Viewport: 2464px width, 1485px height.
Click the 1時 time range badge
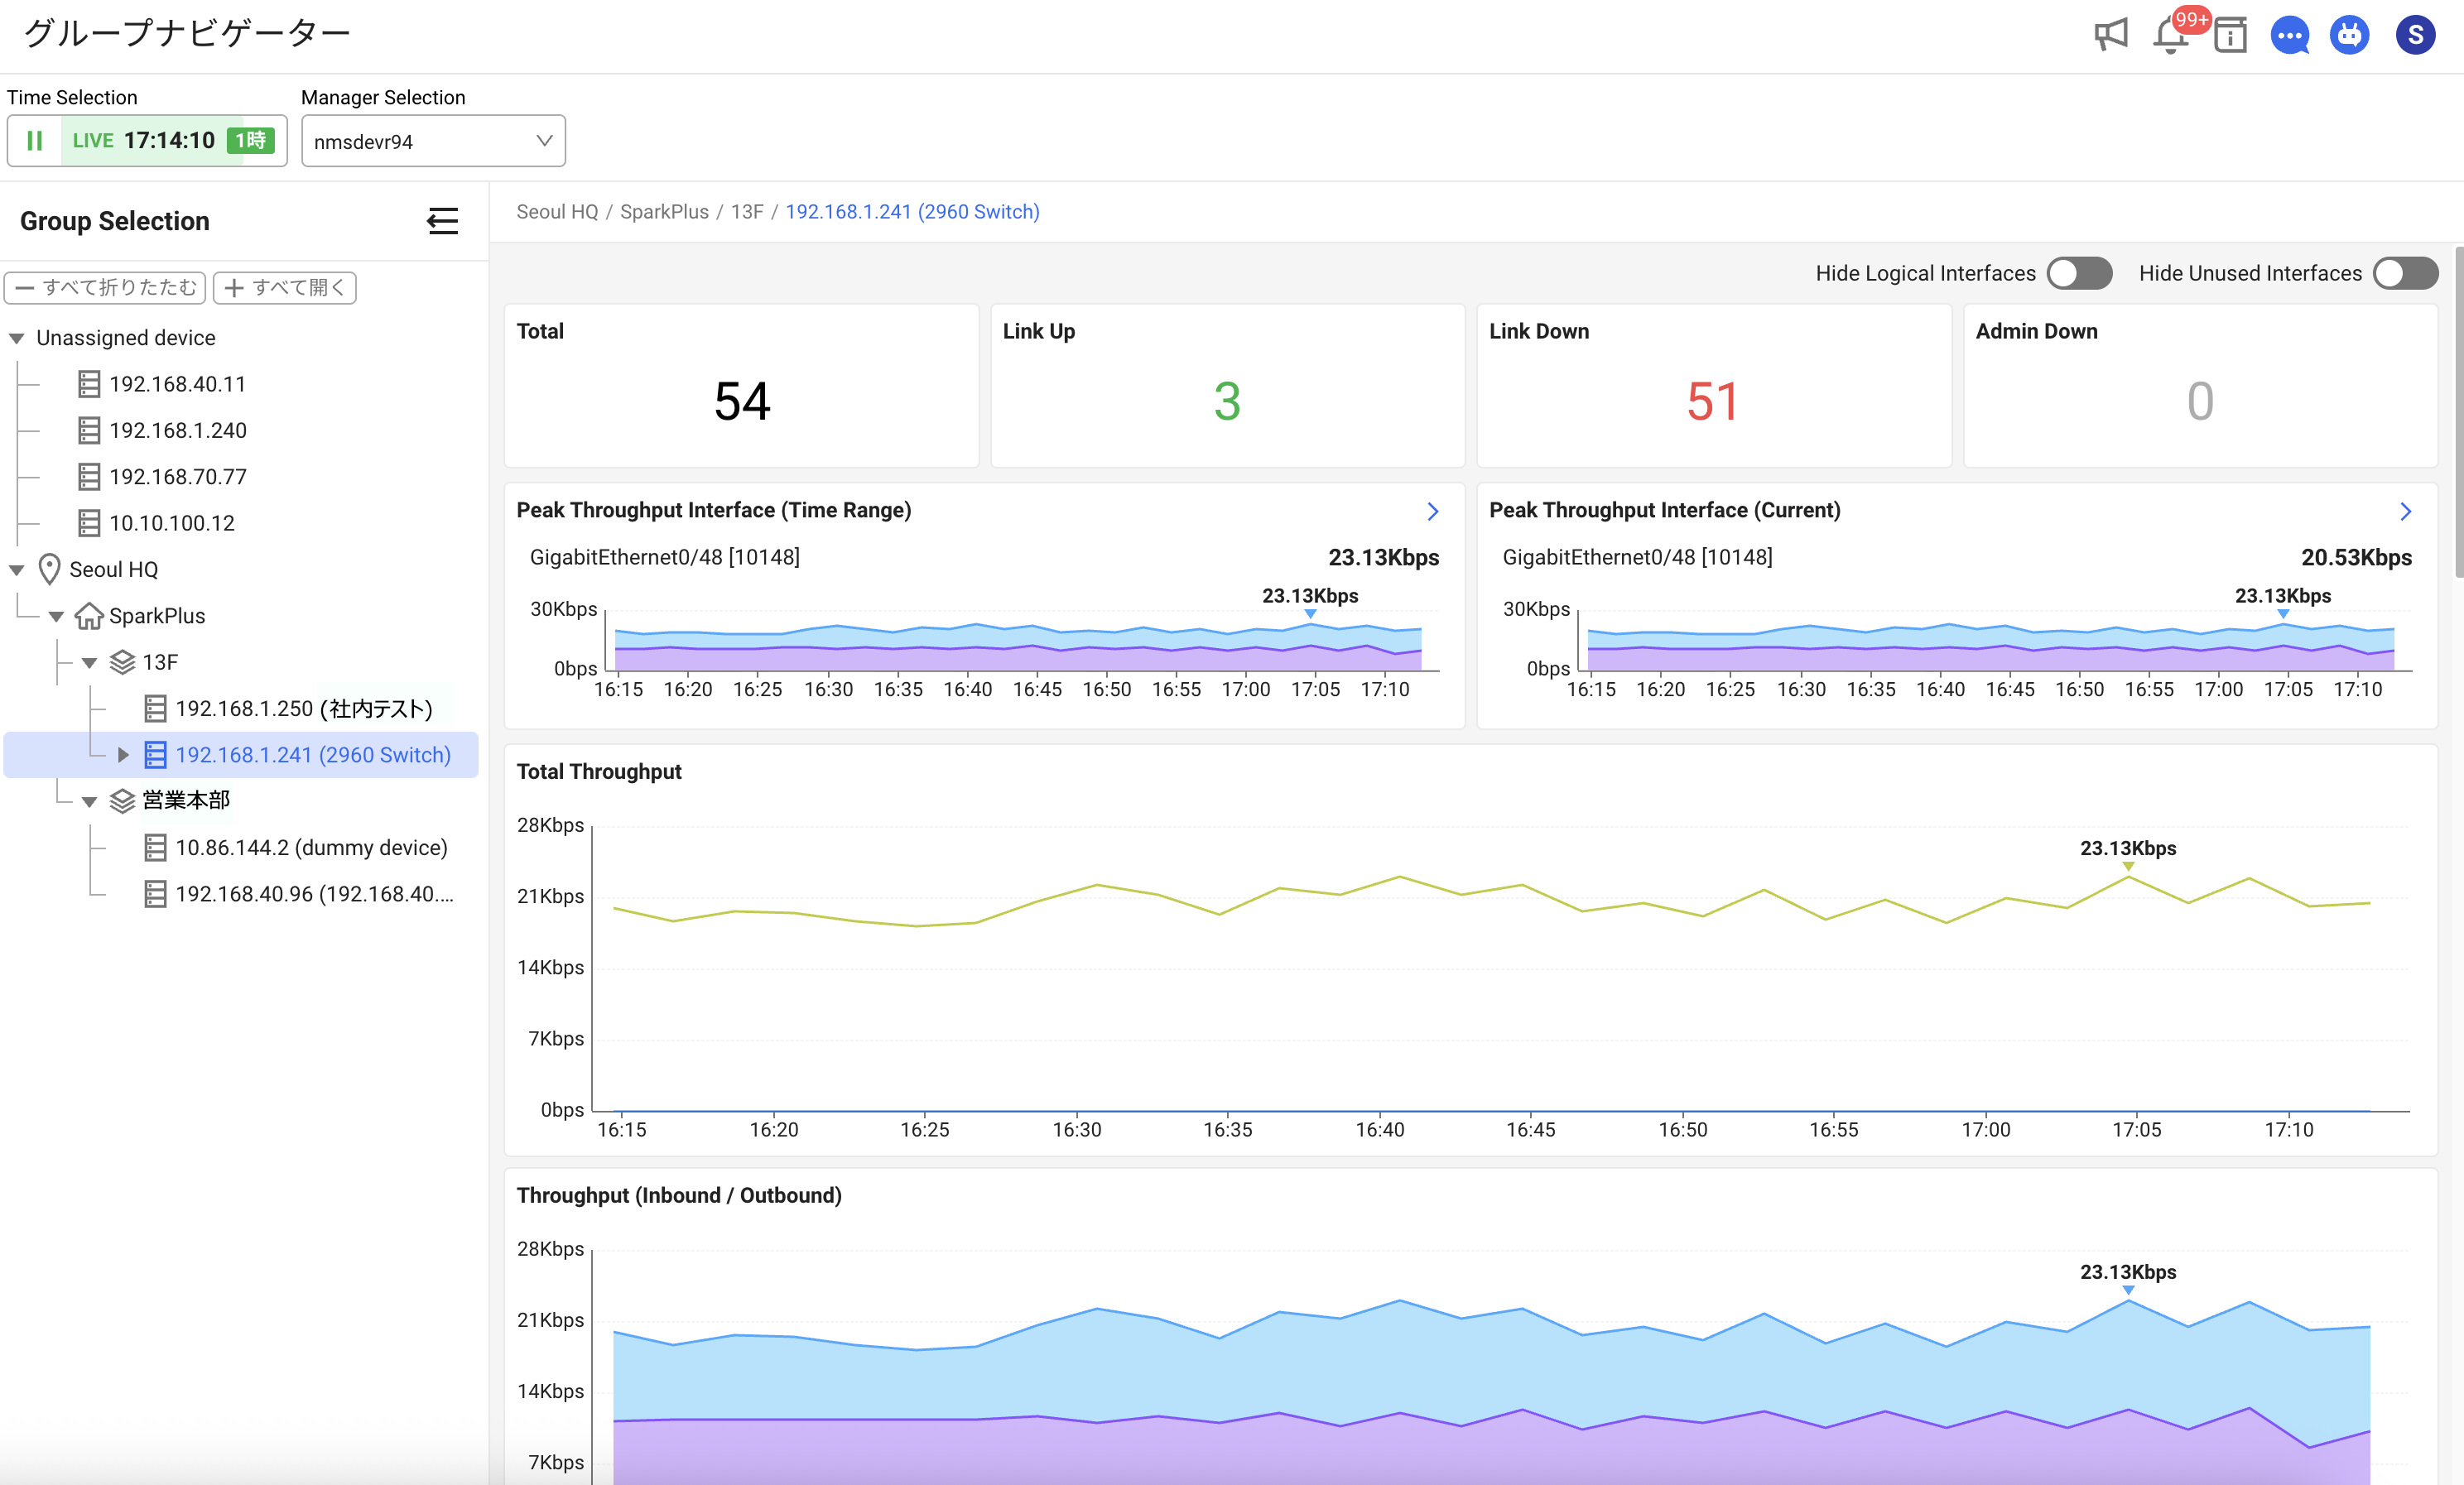click(x=250, y=141)
